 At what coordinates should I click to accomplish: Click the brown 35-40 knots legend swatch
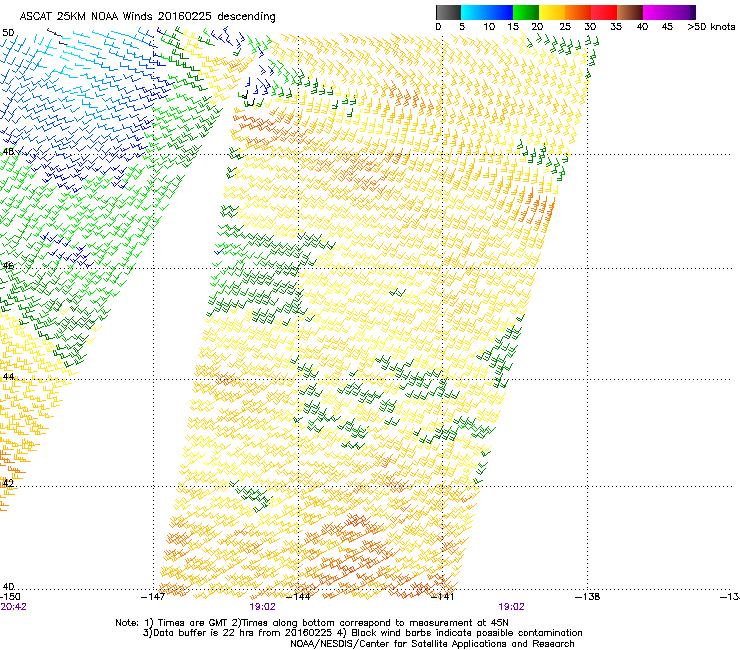(630, 12)
